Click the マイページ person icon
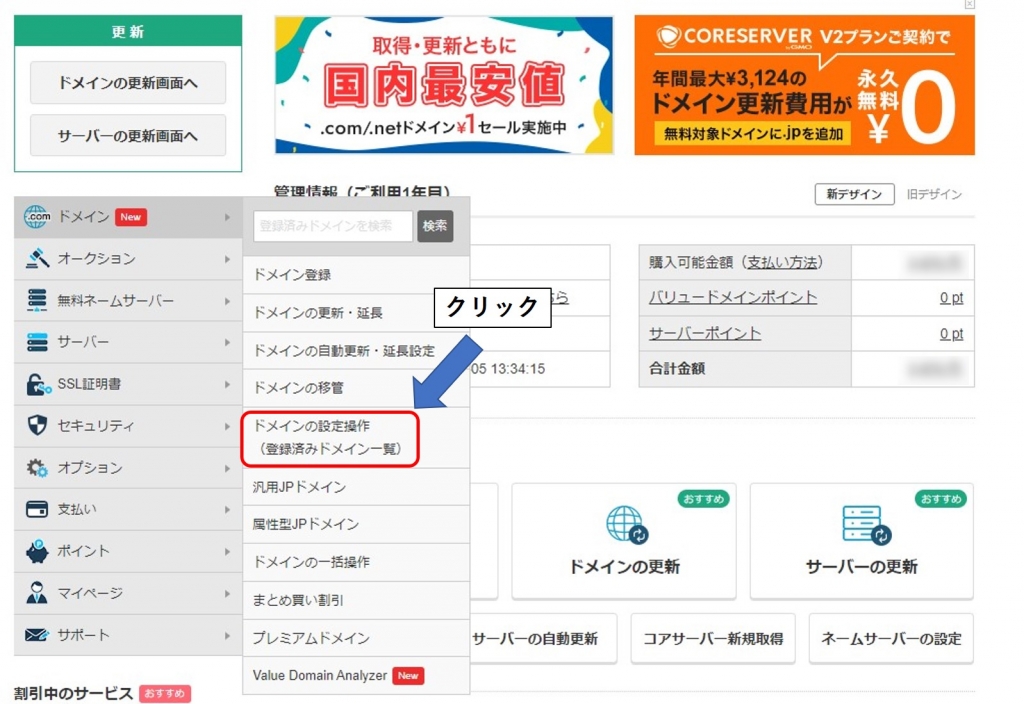1024x704 pixels. point(37,592)
